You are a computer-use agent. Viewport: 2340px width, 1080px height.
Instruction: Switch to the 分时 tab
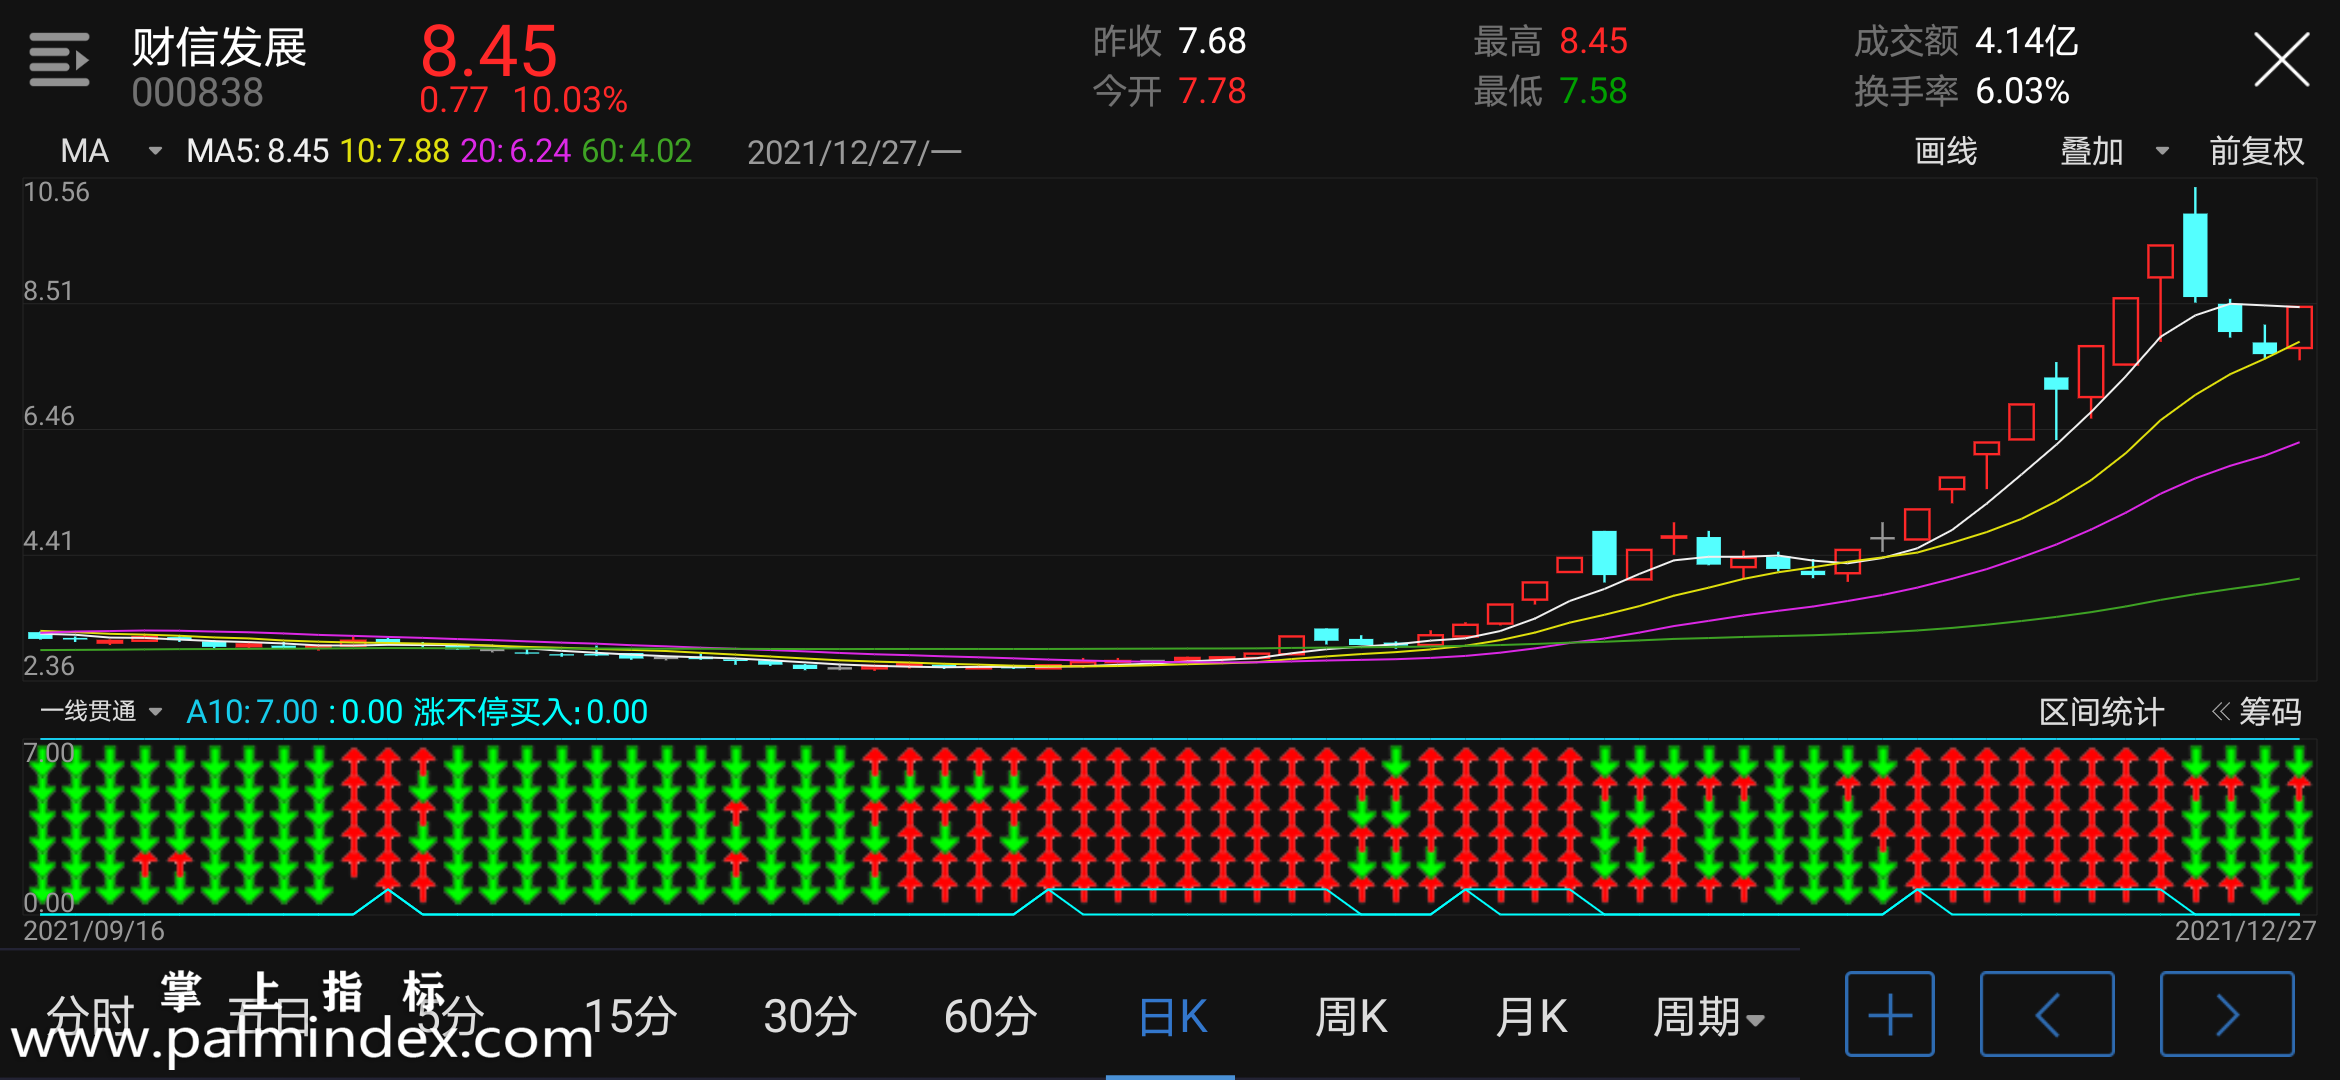90,1017
